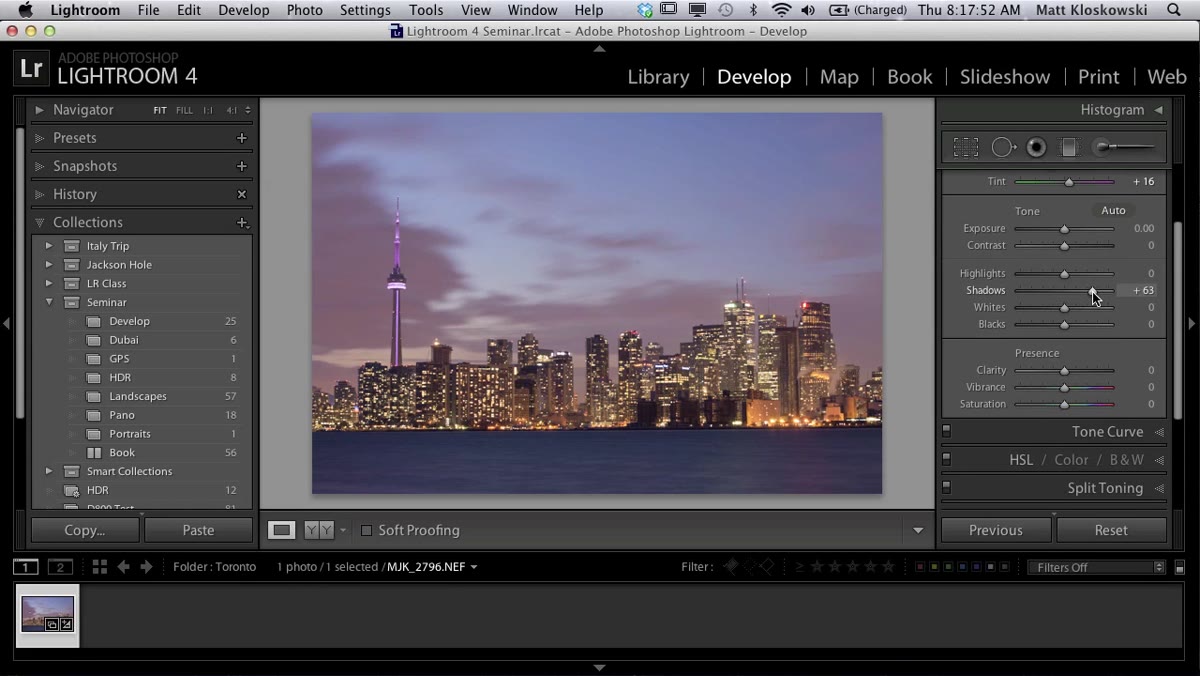Select the MJK_2796 filmstrip thumbnail

(x=48, y=615)
